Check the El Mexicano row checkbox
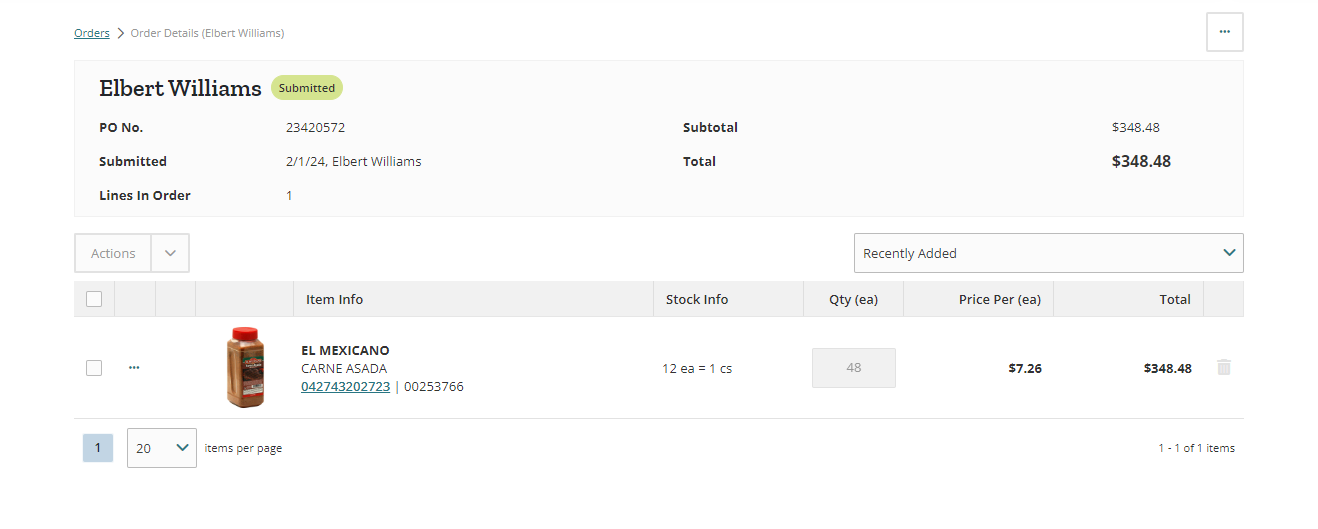Screen dimensions: 1318x529 (x=94, y=368)
